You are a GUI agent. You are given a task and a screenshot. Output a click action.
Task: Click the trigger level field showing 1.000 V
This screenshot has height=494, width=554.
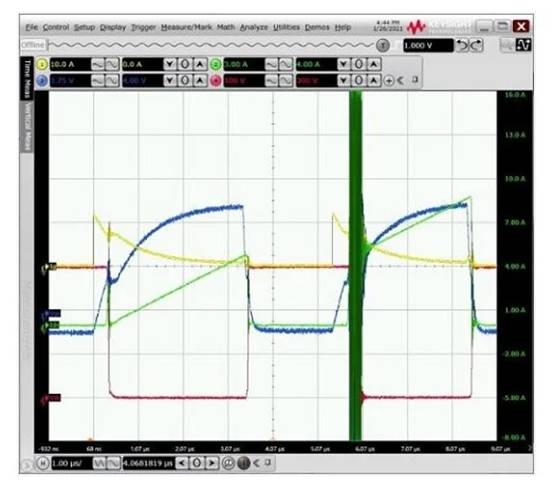pyautogui.click(x=428, y=45)
